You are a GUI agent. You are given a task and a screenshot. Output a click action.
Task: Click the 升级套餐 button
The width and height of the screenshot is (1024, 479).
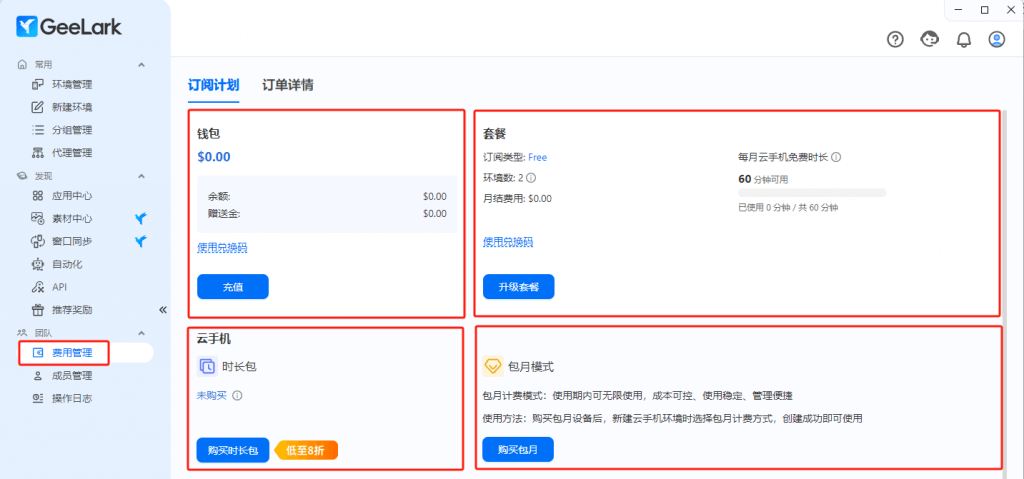pos(518,287)
